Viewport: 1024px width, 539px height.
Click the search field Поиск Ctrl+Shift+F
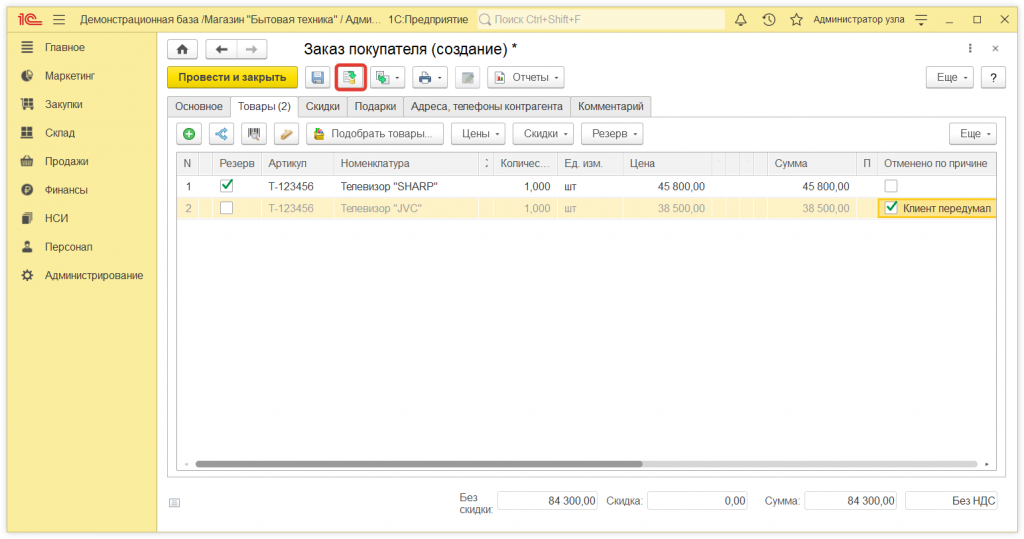point(600,20)
